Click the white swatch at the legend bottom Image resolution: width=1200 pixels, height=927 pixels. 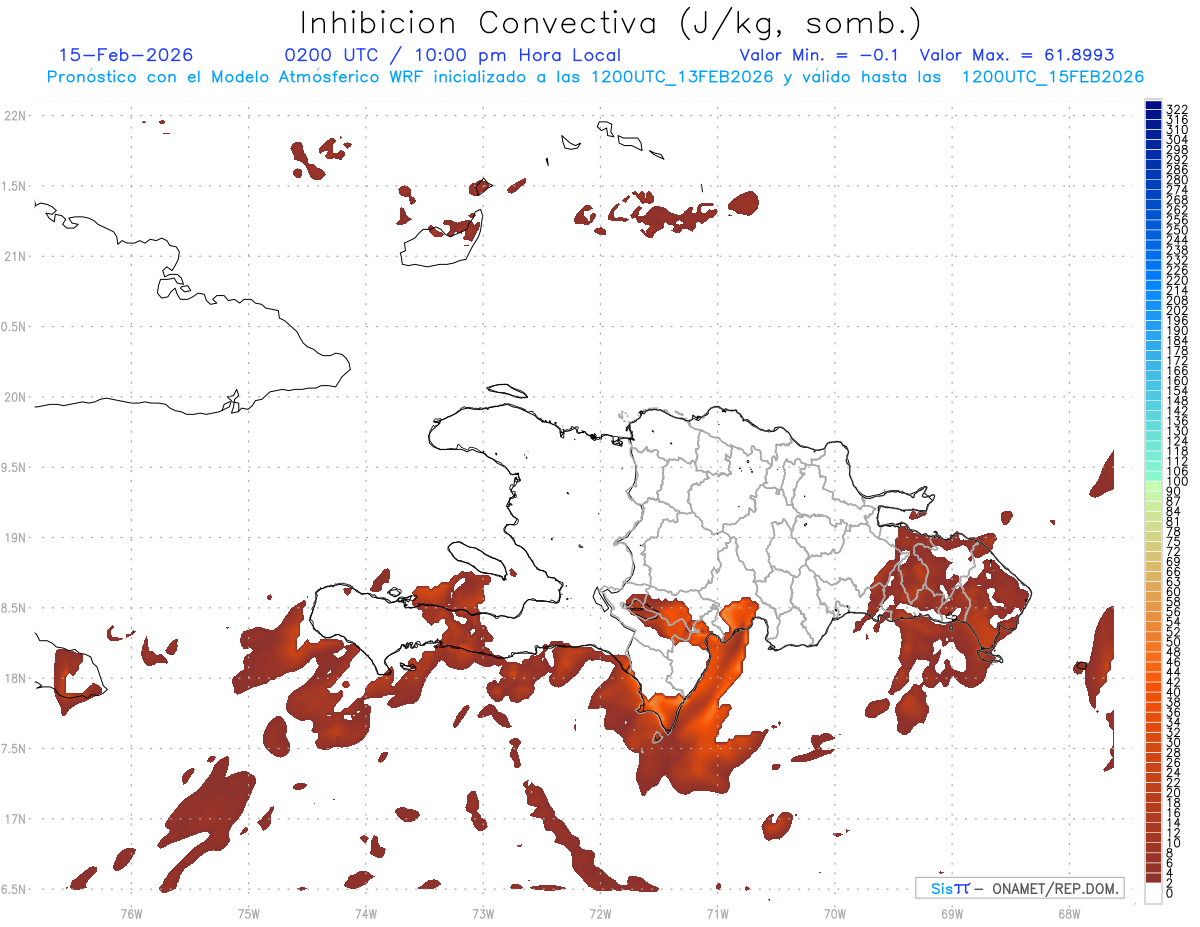click(x=1153, y=893)
